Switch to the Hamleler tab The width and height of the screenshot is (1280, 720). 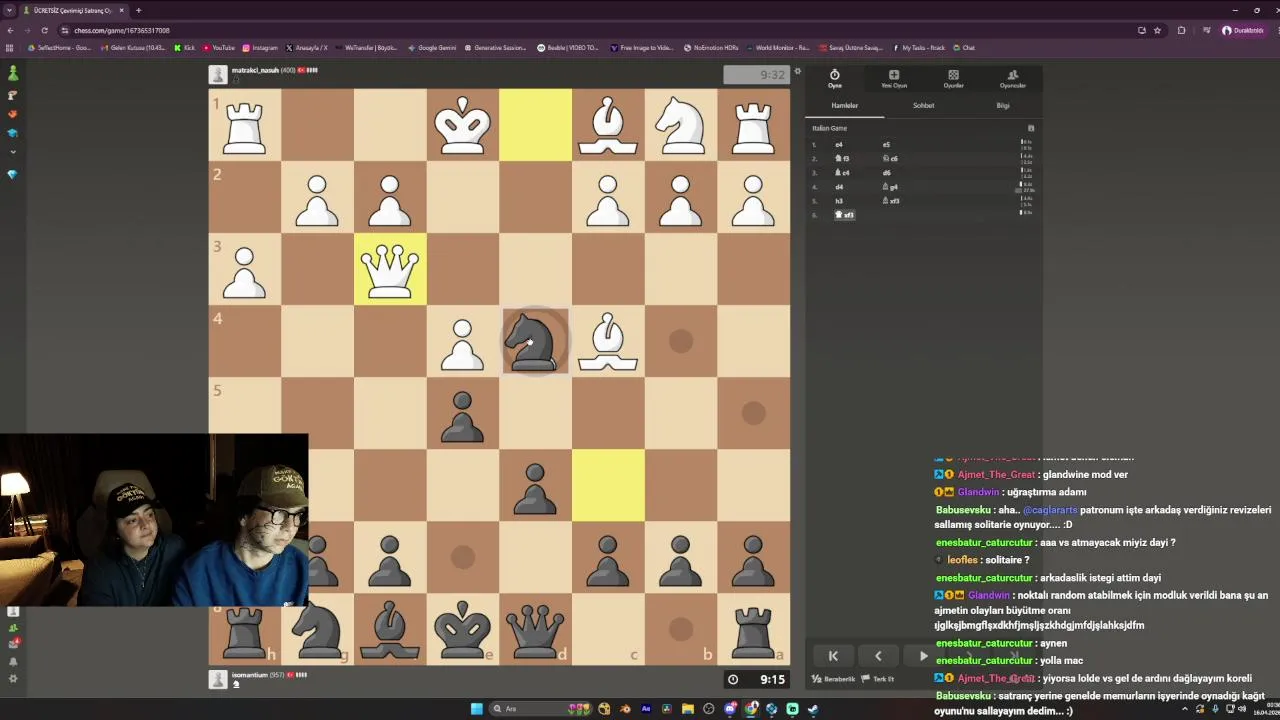[x=845, y=105]
